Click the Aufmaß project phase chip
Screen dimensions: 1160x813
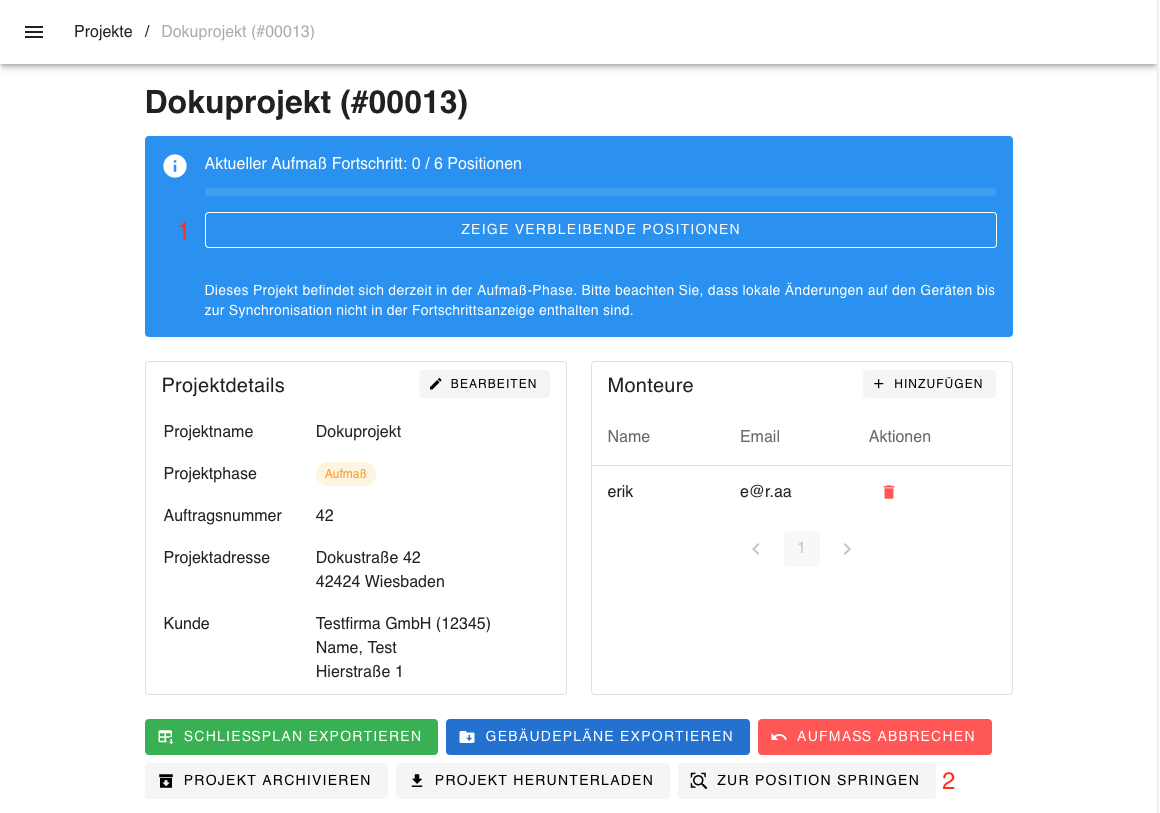[x=345, y=474]
